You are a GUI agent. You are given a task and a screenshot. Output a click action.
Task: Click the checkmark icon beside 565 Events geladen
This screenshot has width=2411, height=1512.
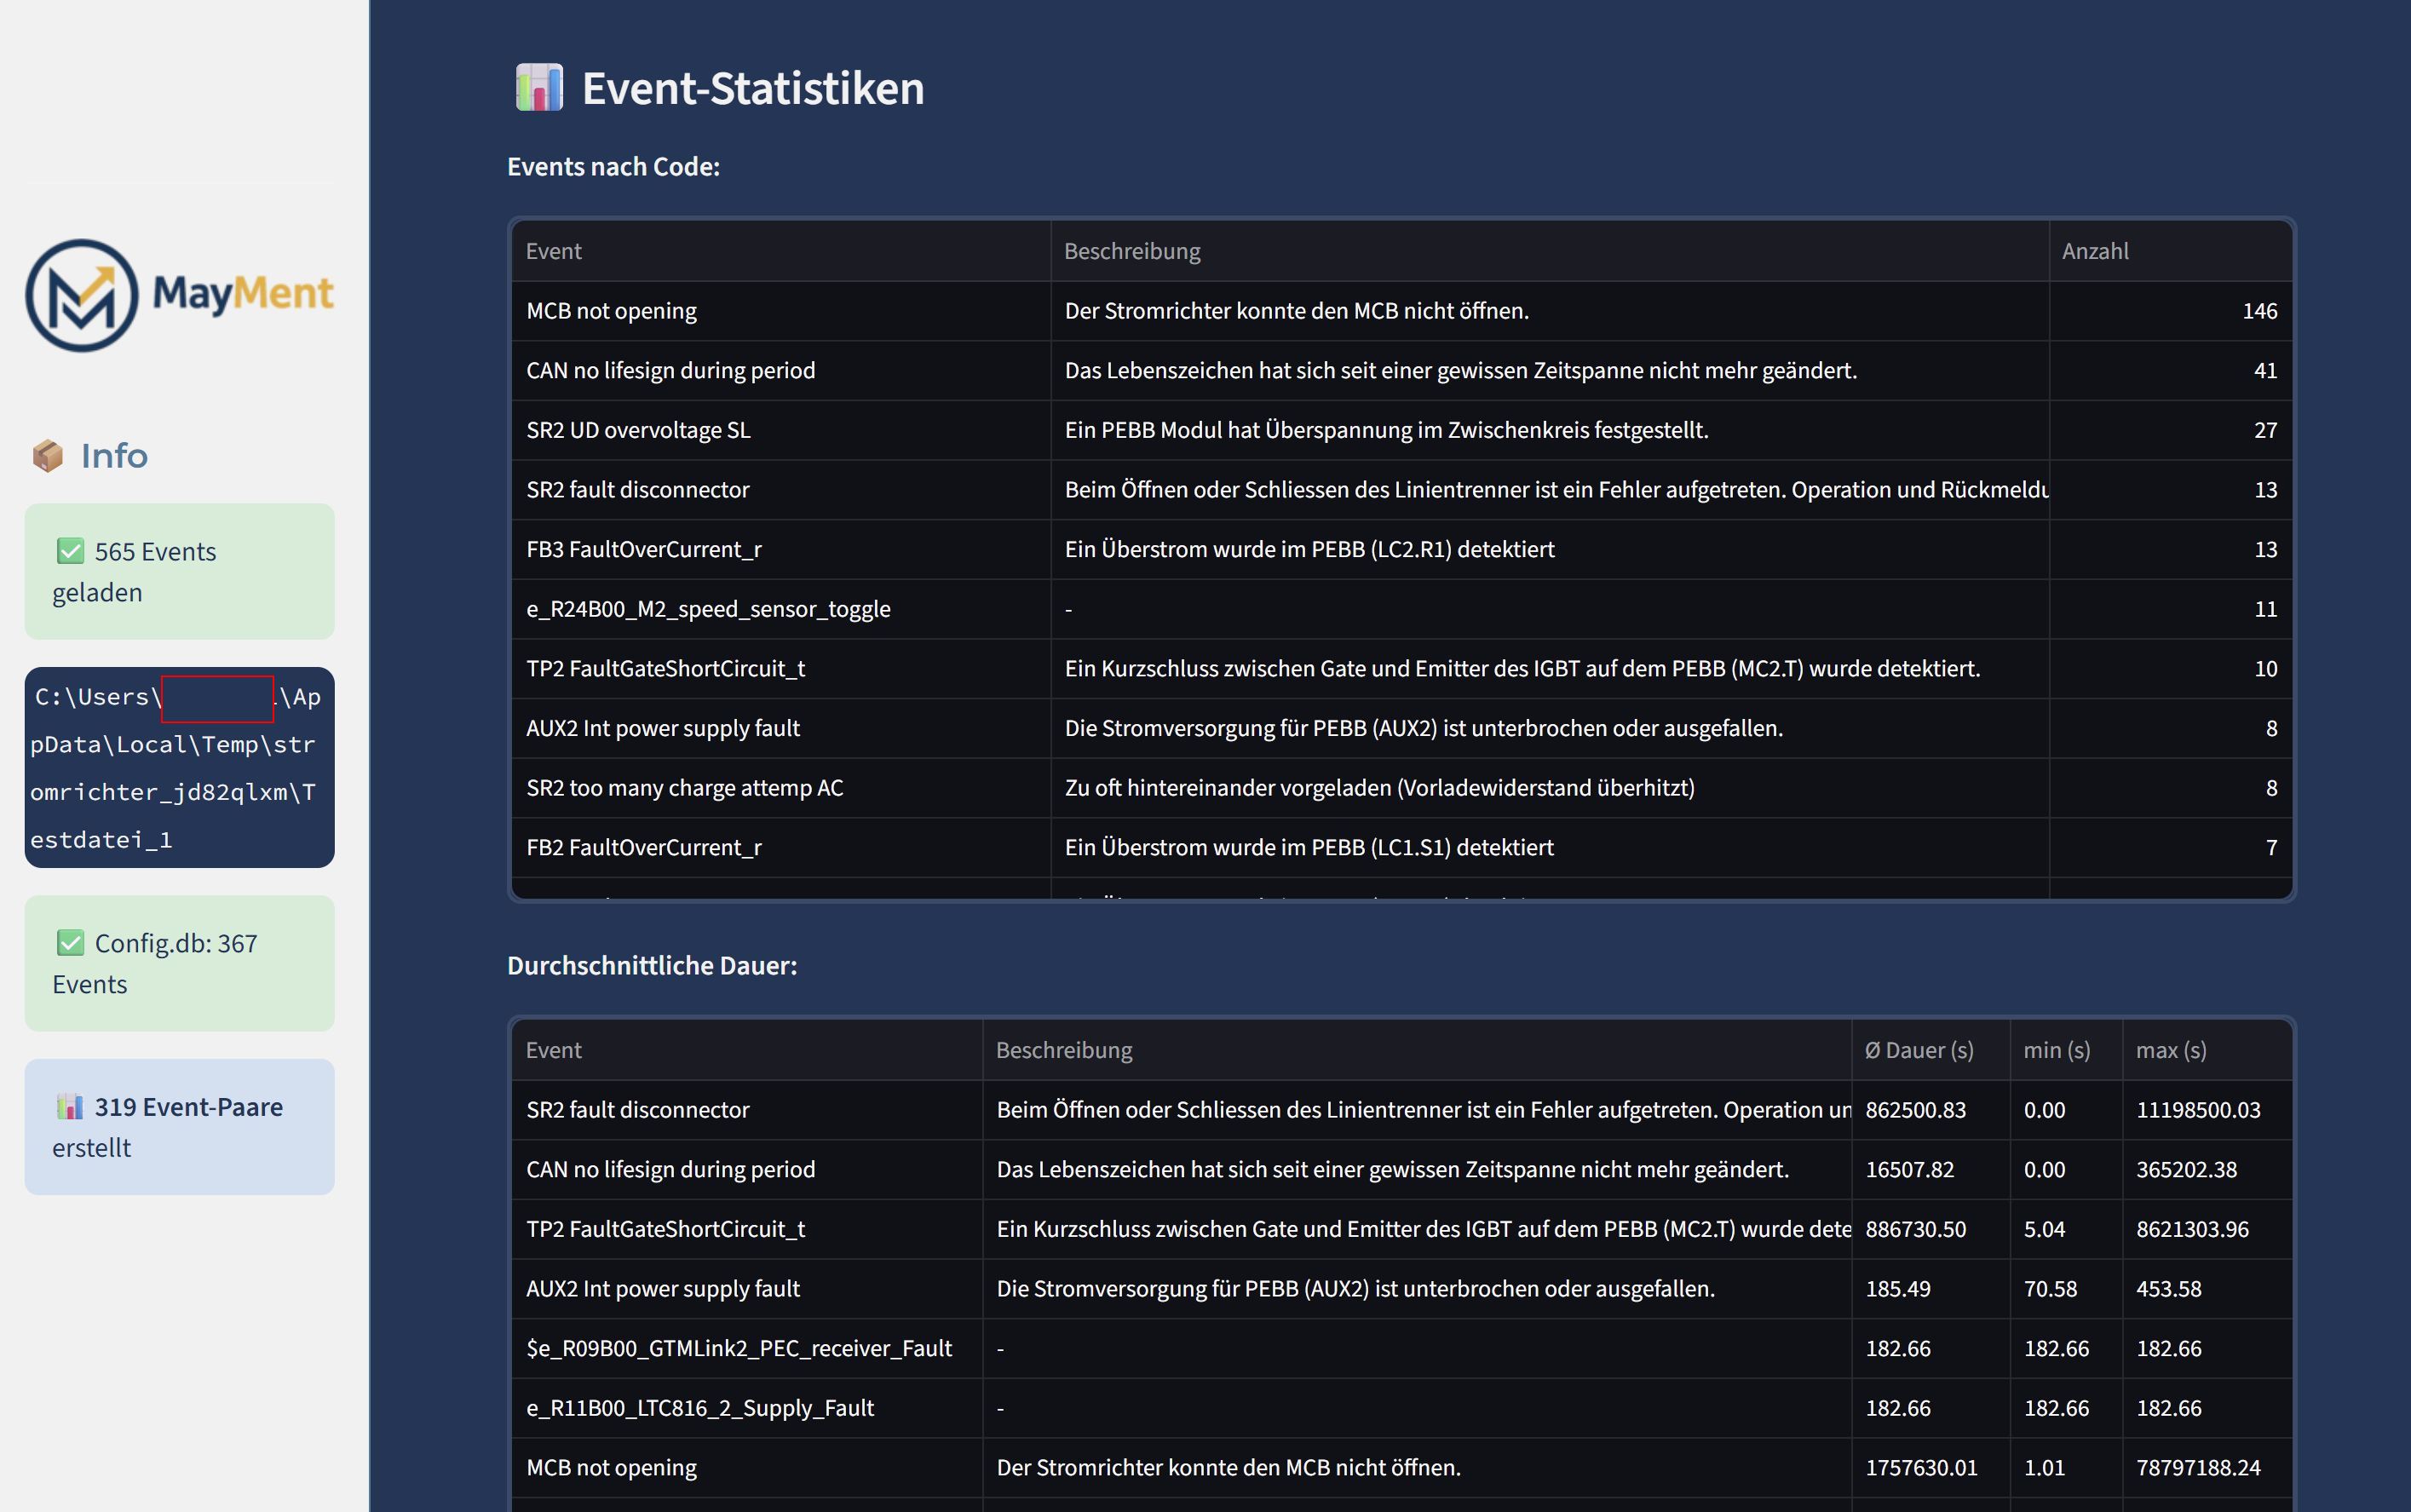(x=70, y=550)
